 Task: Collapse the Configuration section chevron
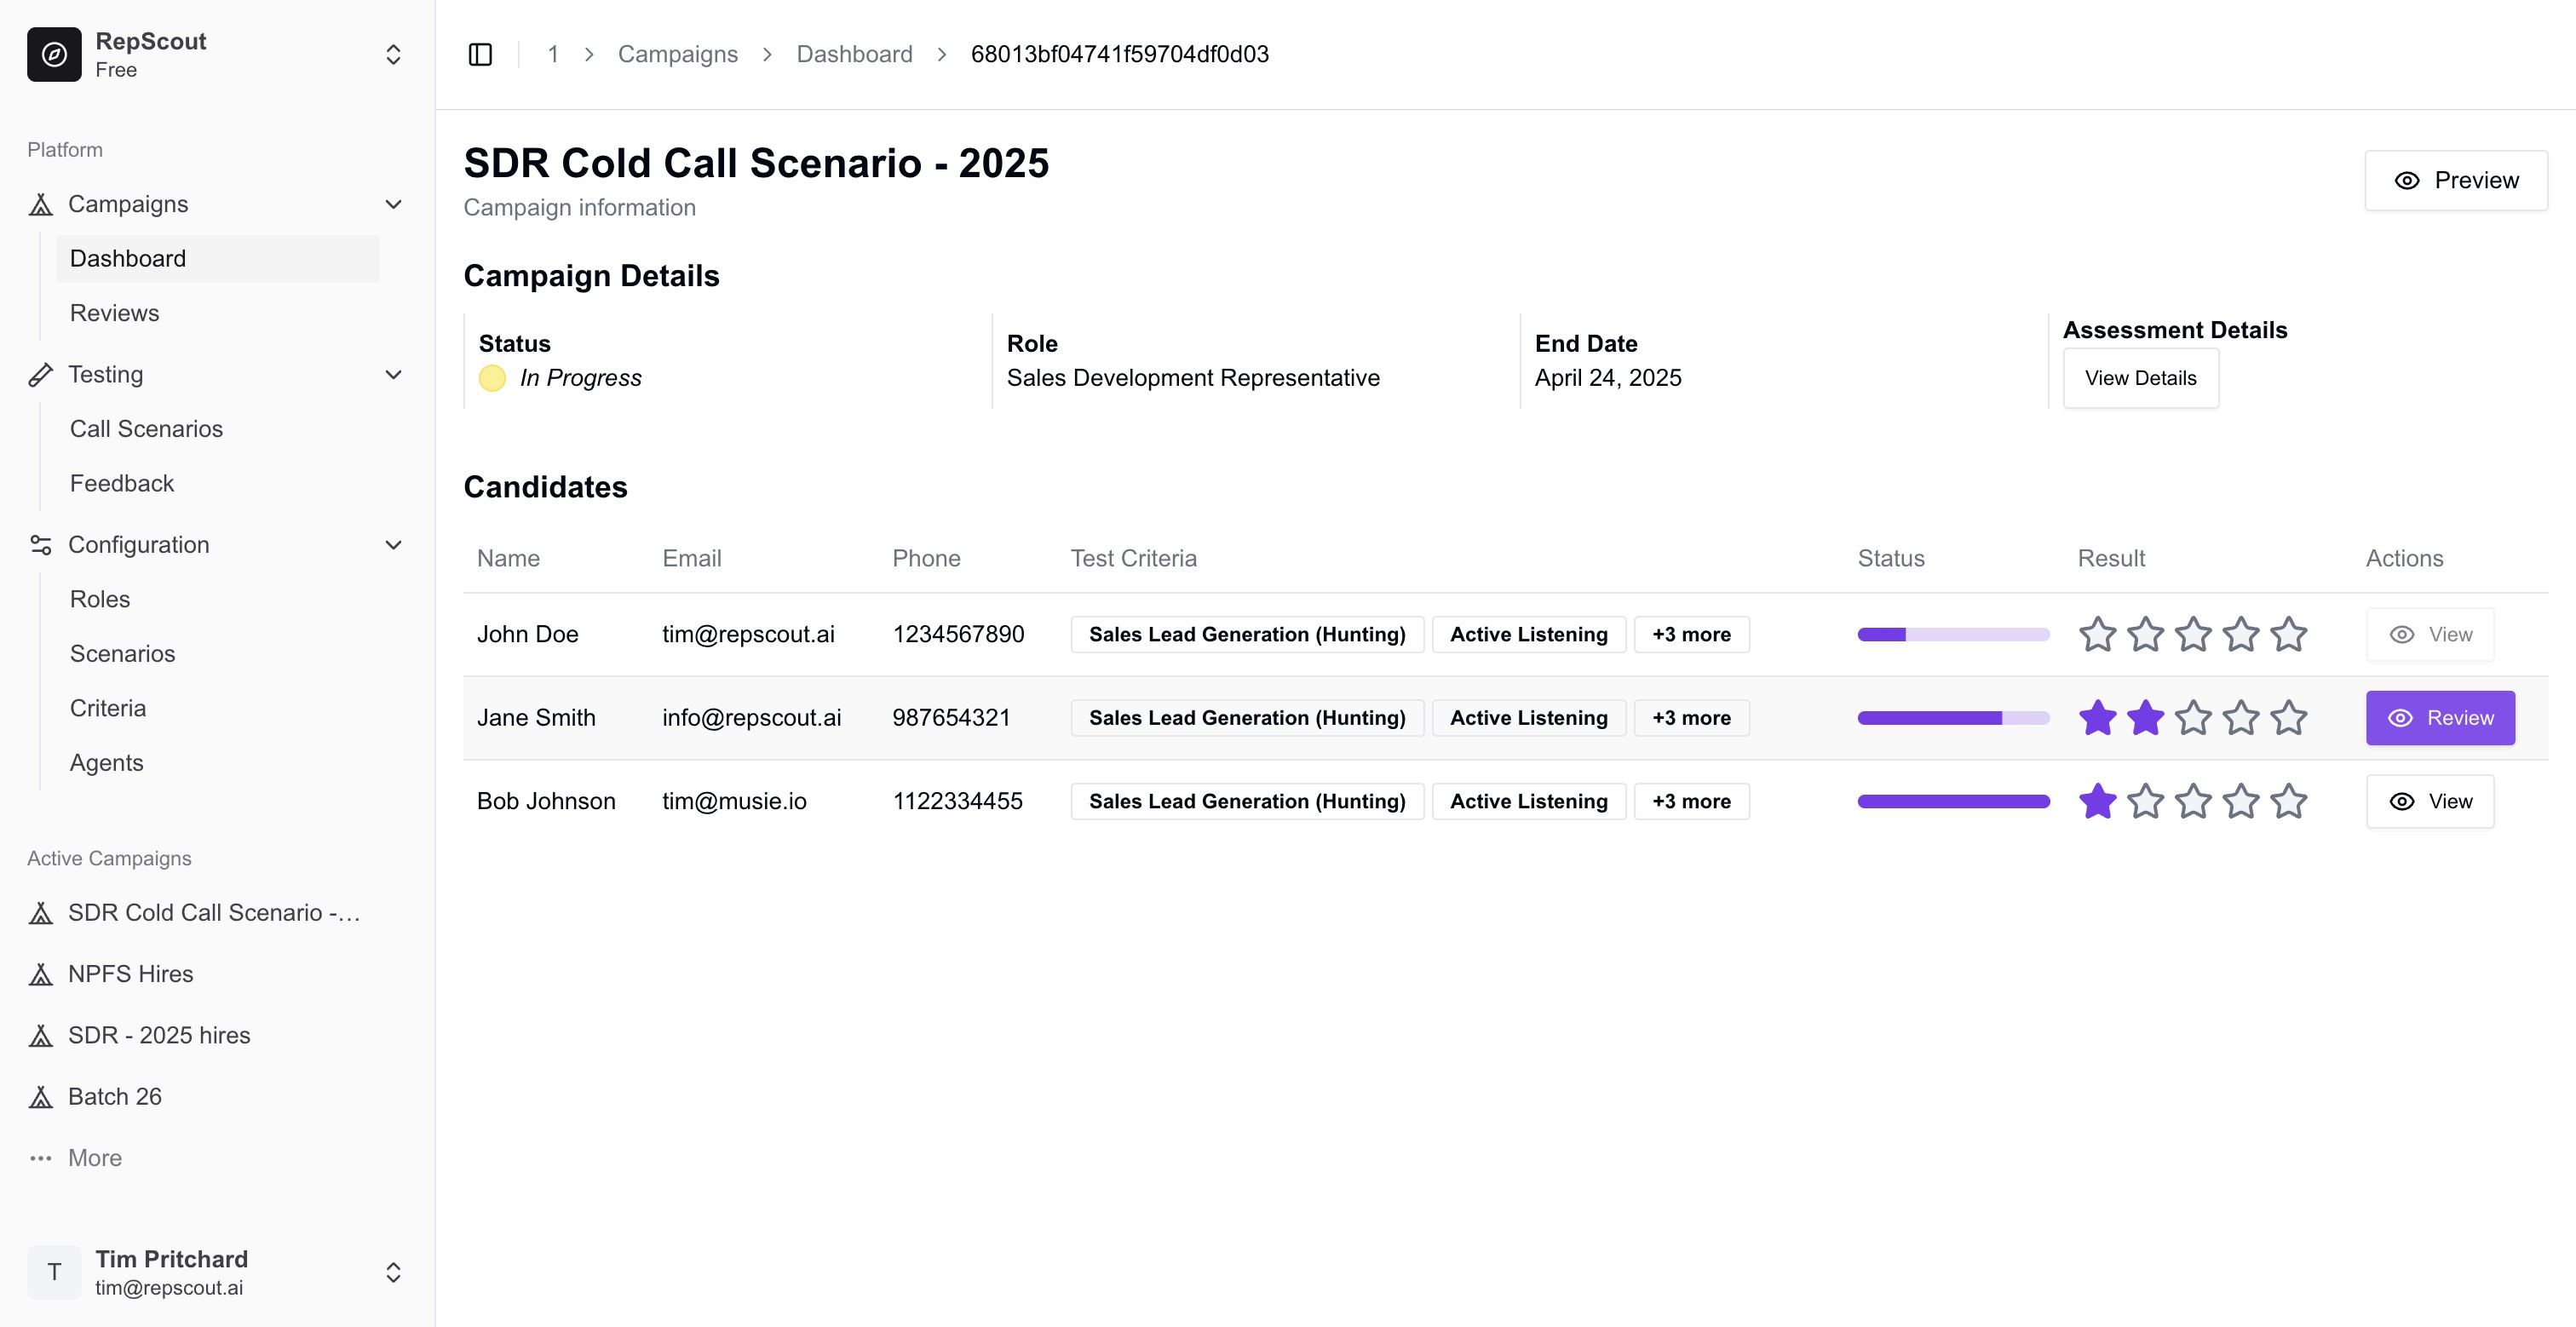pyautogui.click(x=394, y=545)
